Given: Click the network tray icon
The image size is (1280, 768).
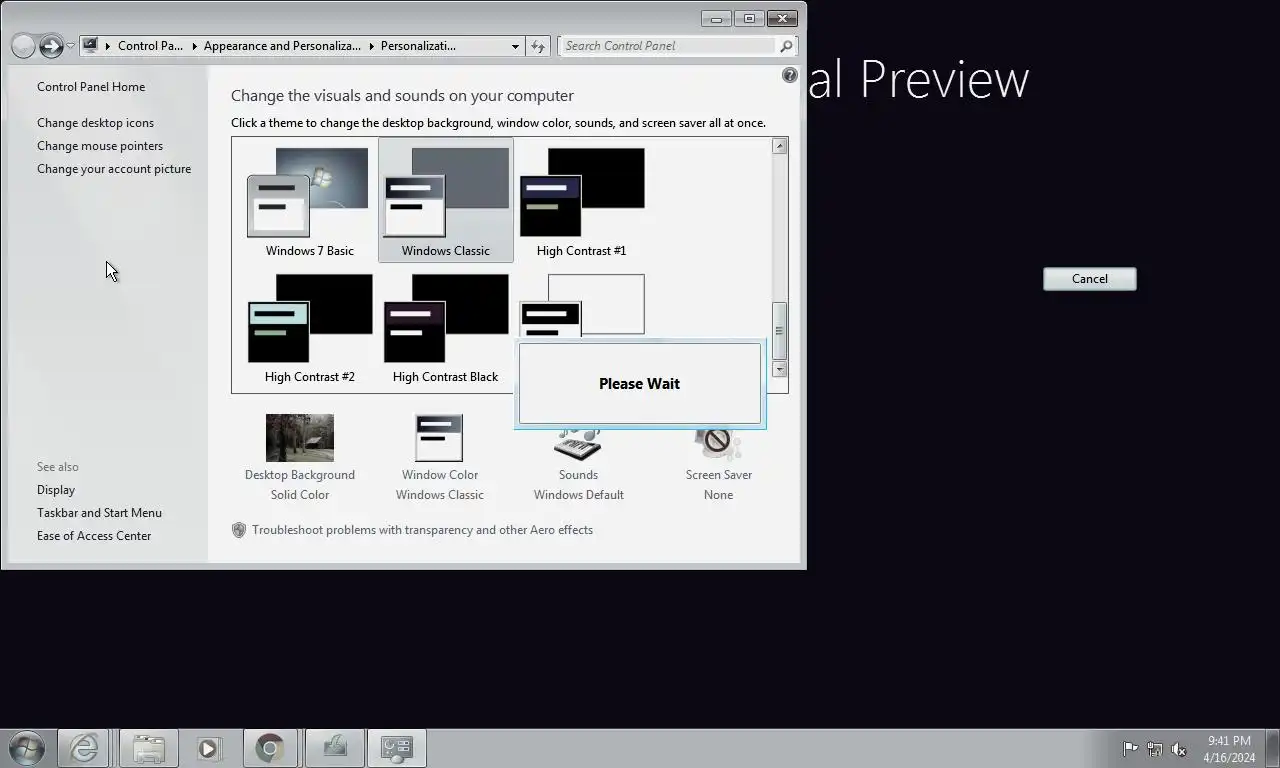Looking at the screenshot, I should tap(1154, 748).
